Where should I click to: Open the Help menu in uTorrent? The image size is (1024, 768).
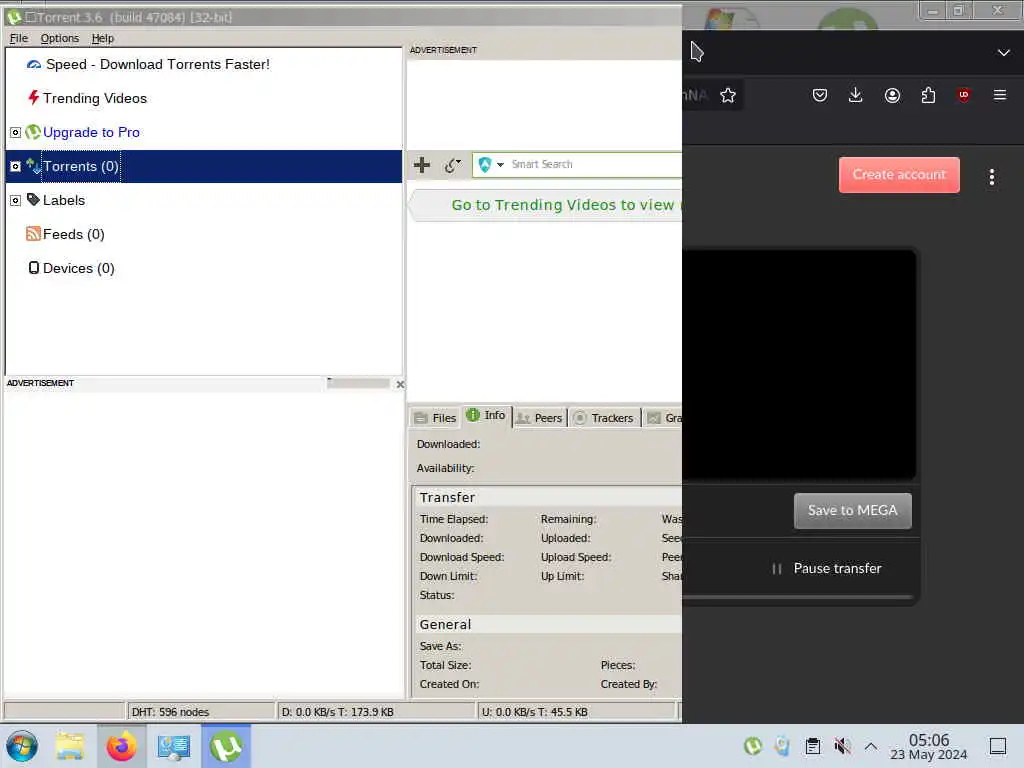click(103, 39)
